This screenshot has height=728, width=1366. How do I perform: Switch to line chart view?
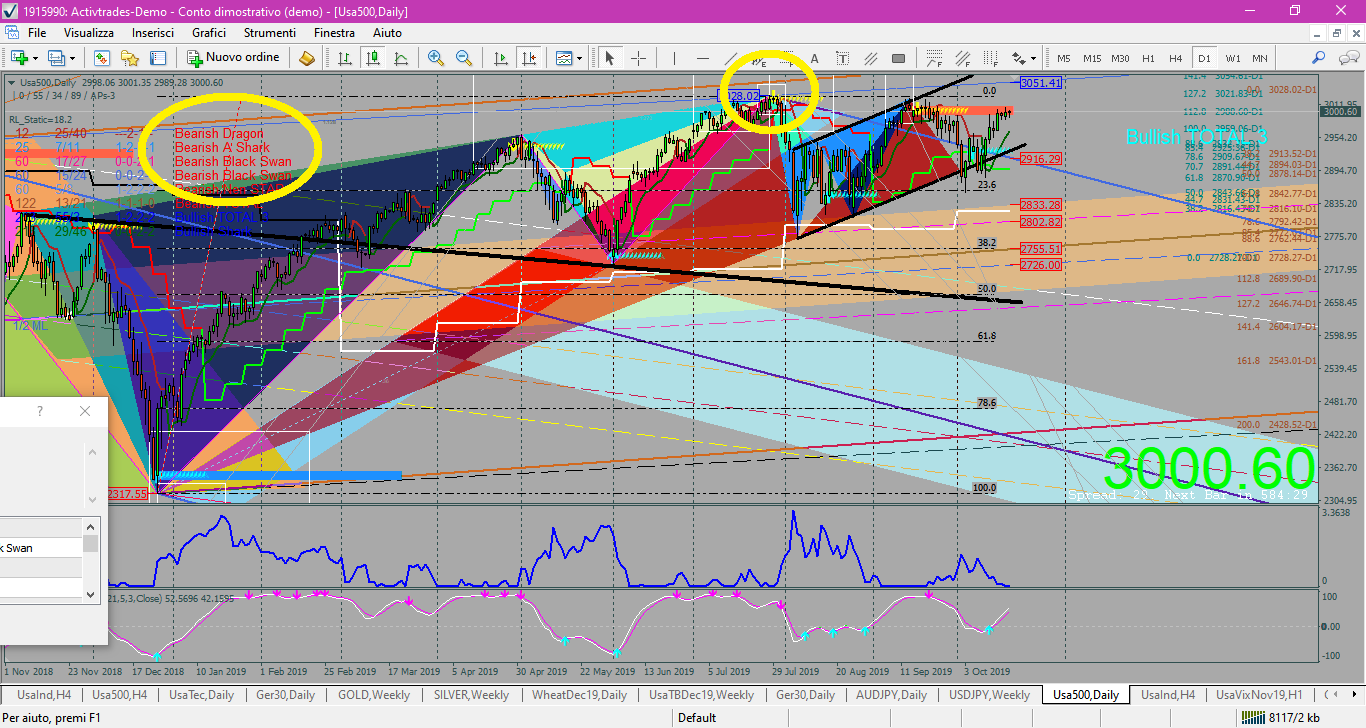point(401,58)
